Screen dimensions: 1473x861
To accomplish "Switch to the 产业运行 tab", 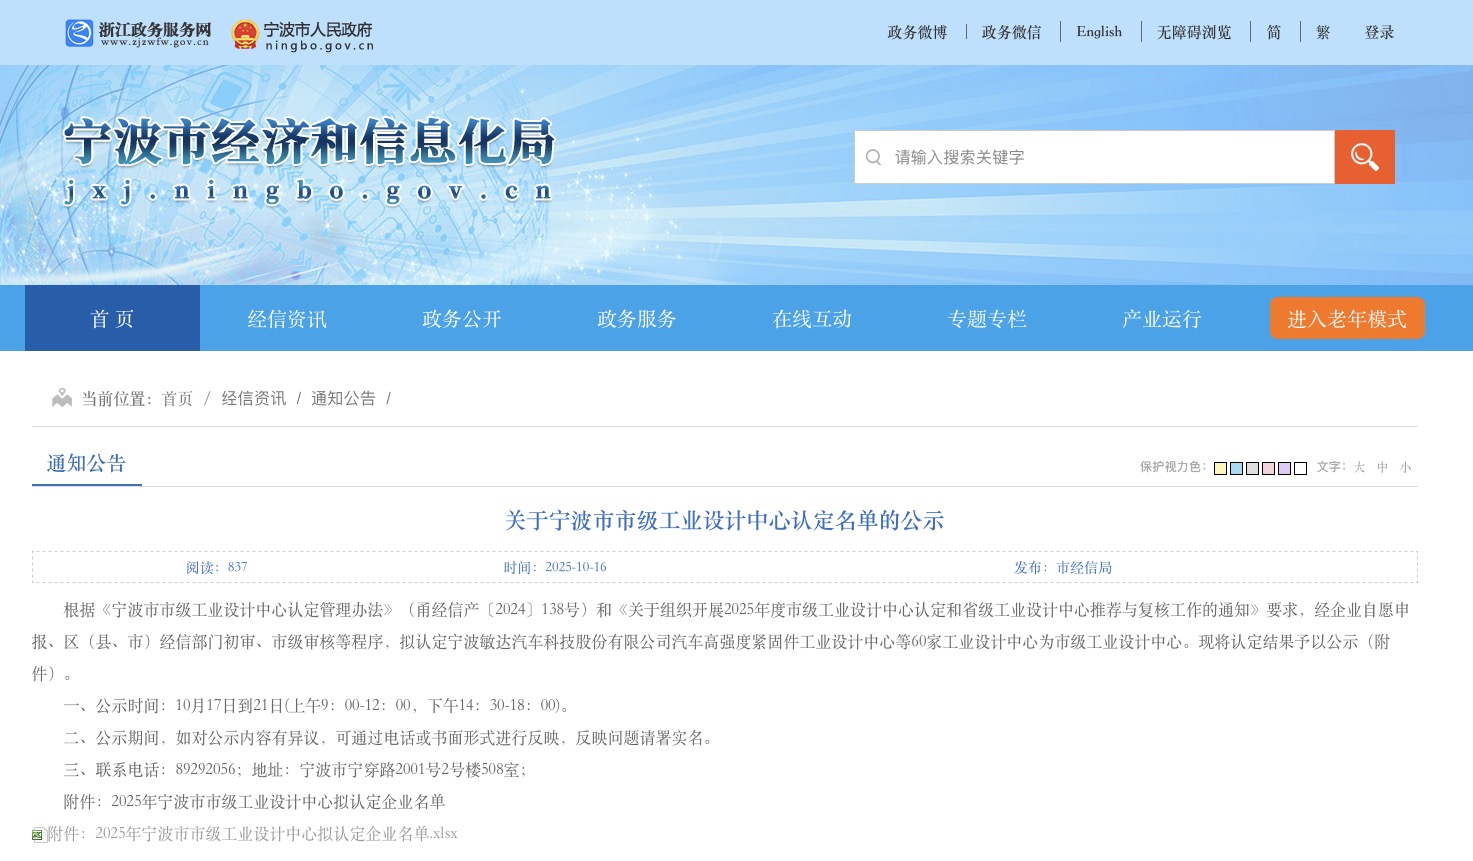I will (1161, 318).
